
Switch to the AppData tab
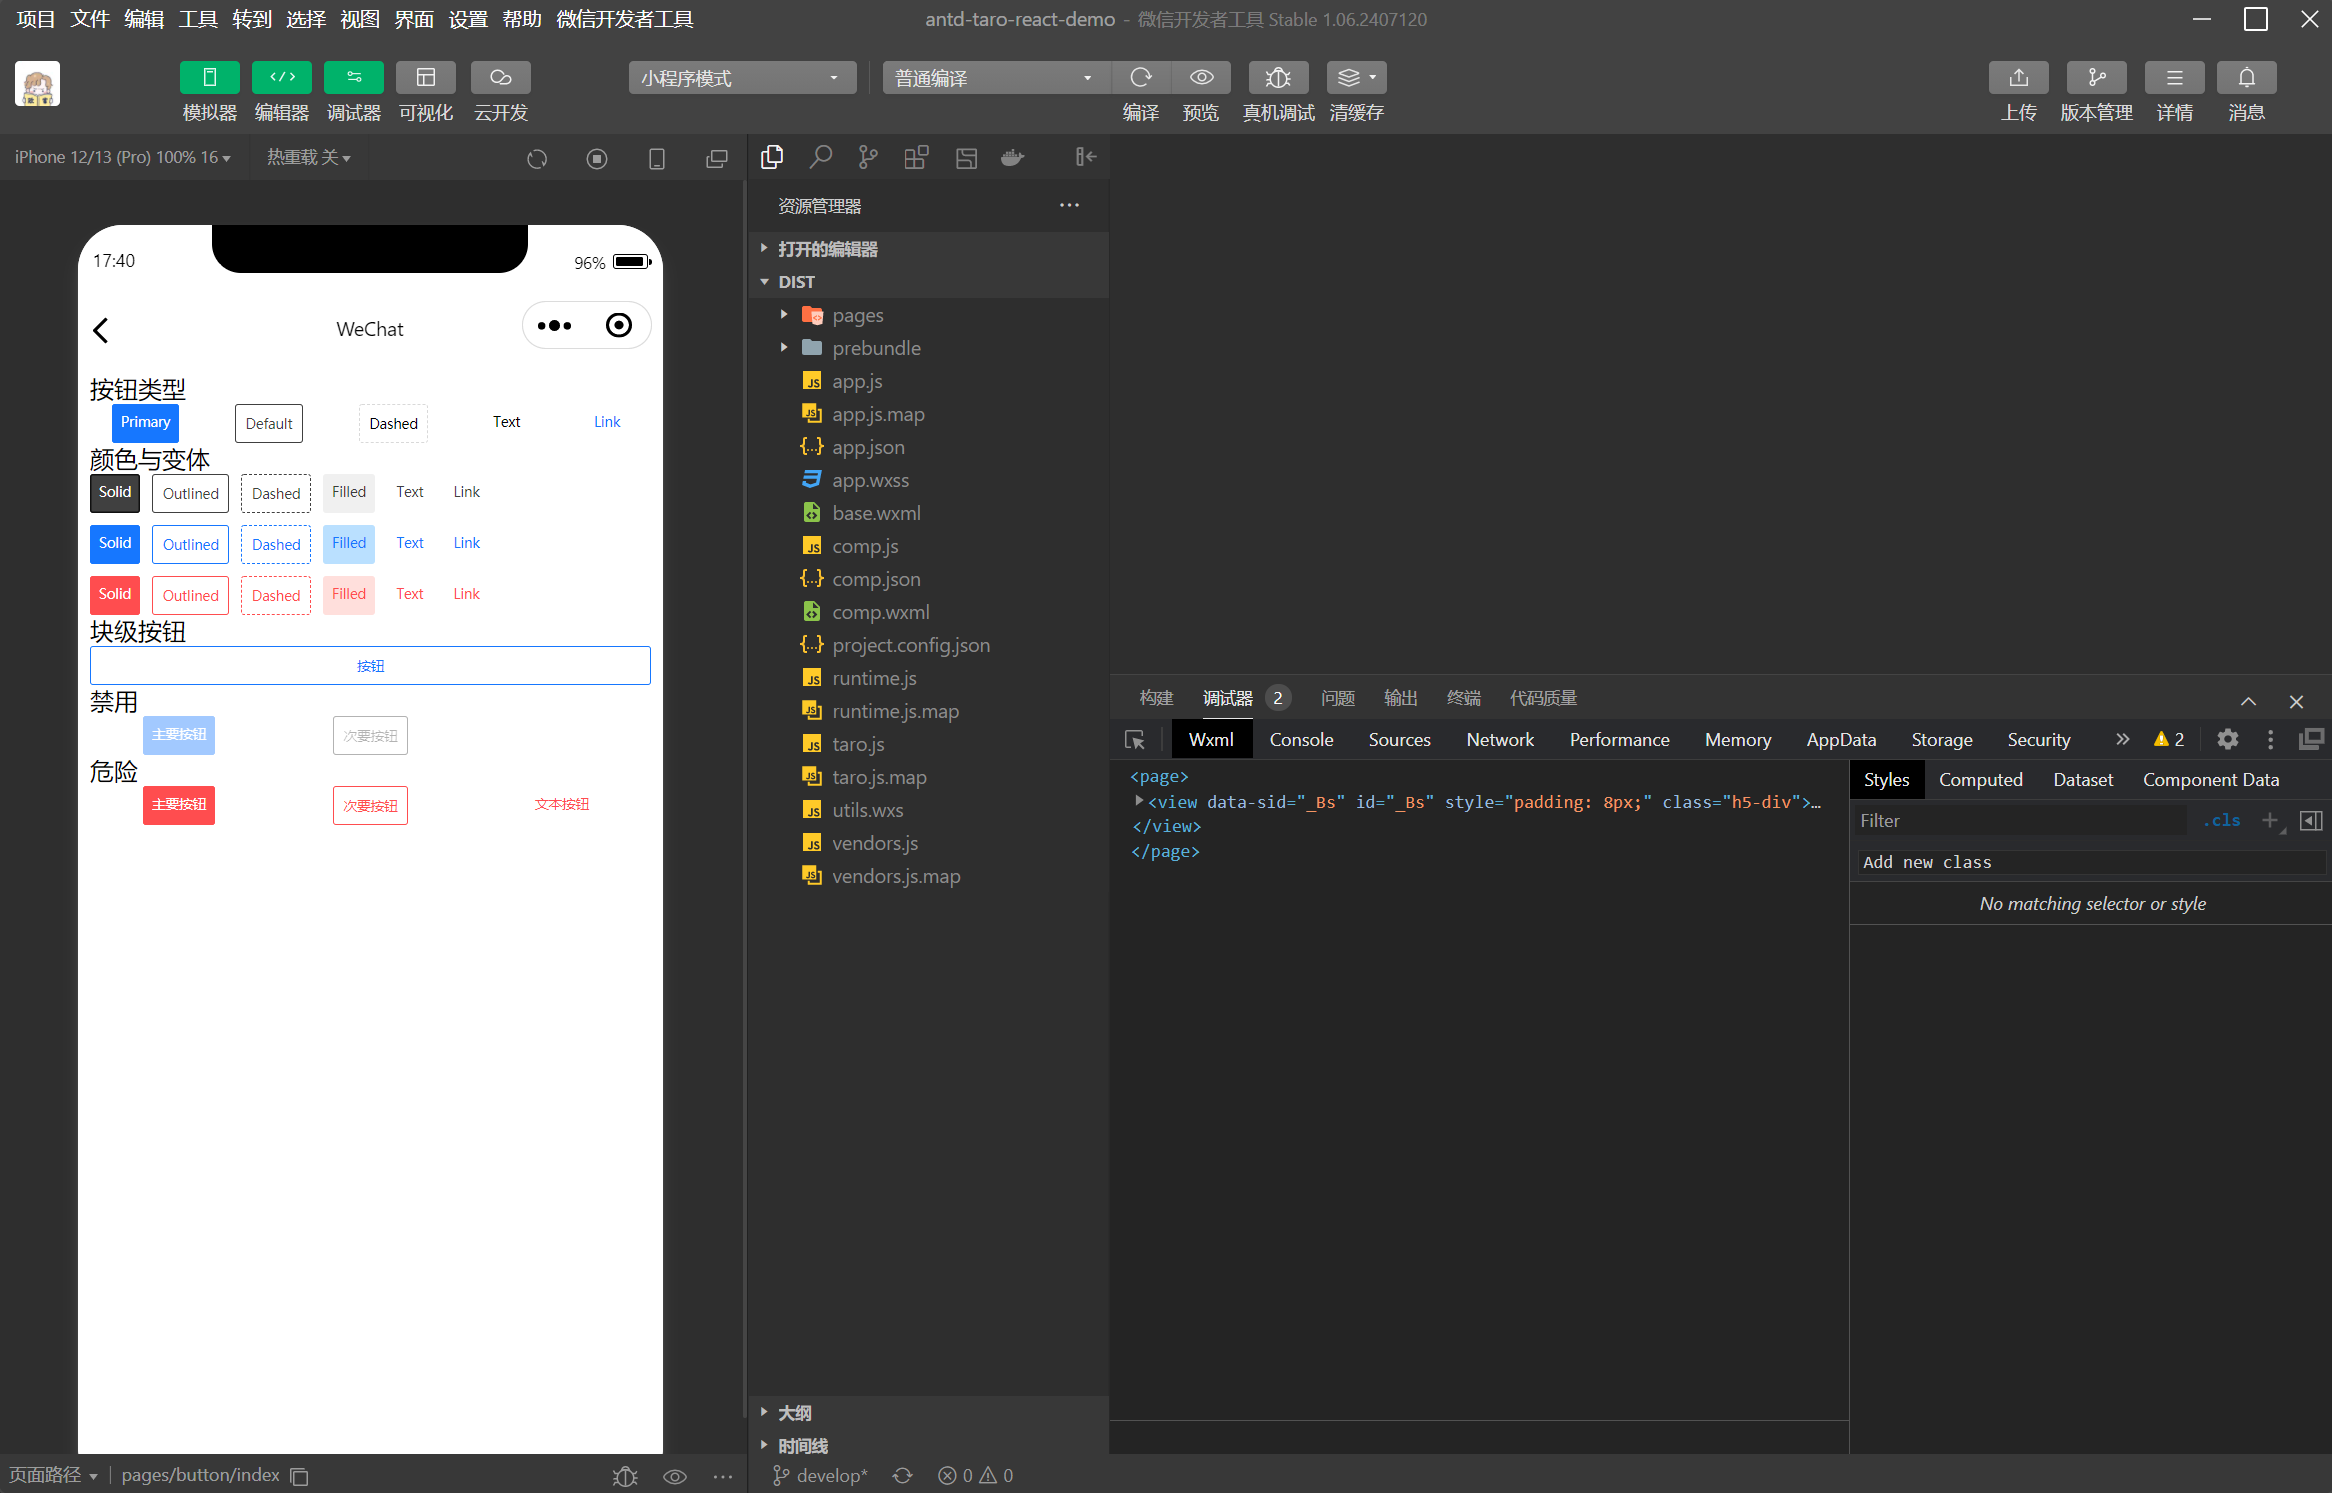1841,740
